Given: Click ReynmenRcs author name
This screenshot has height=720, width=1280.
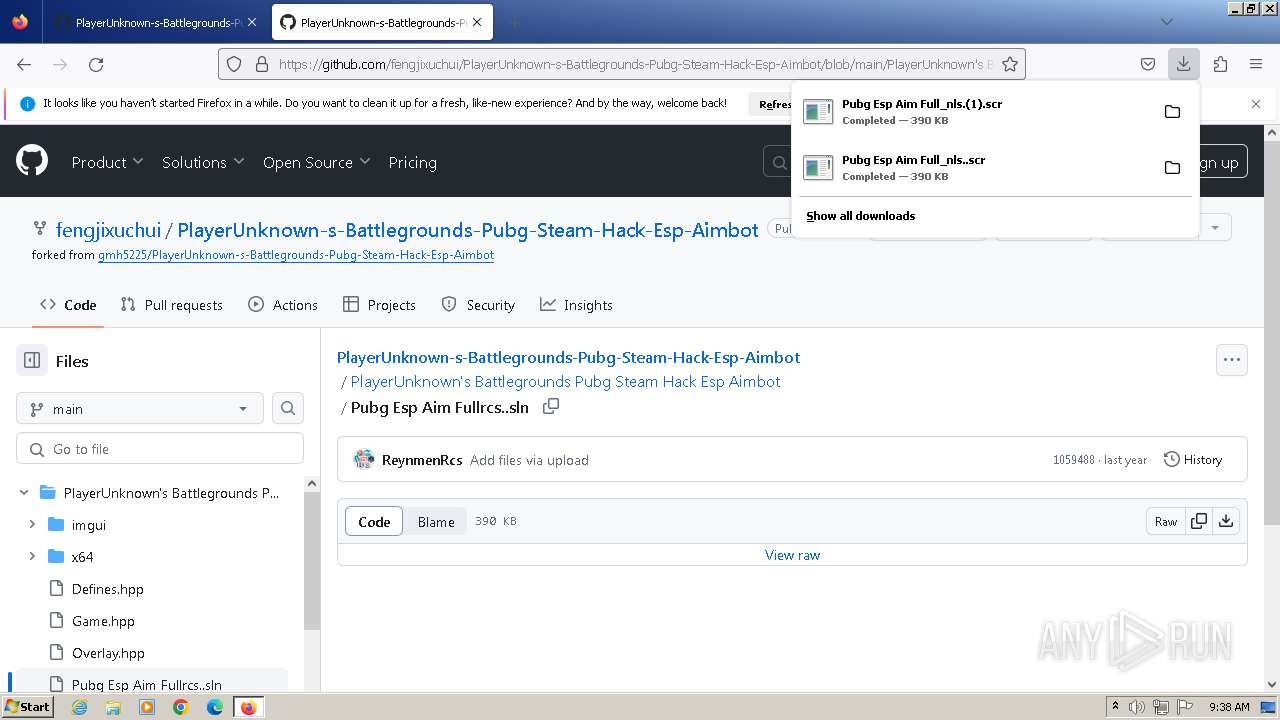Looking at the screenshot, I should [x=422, y=460].
